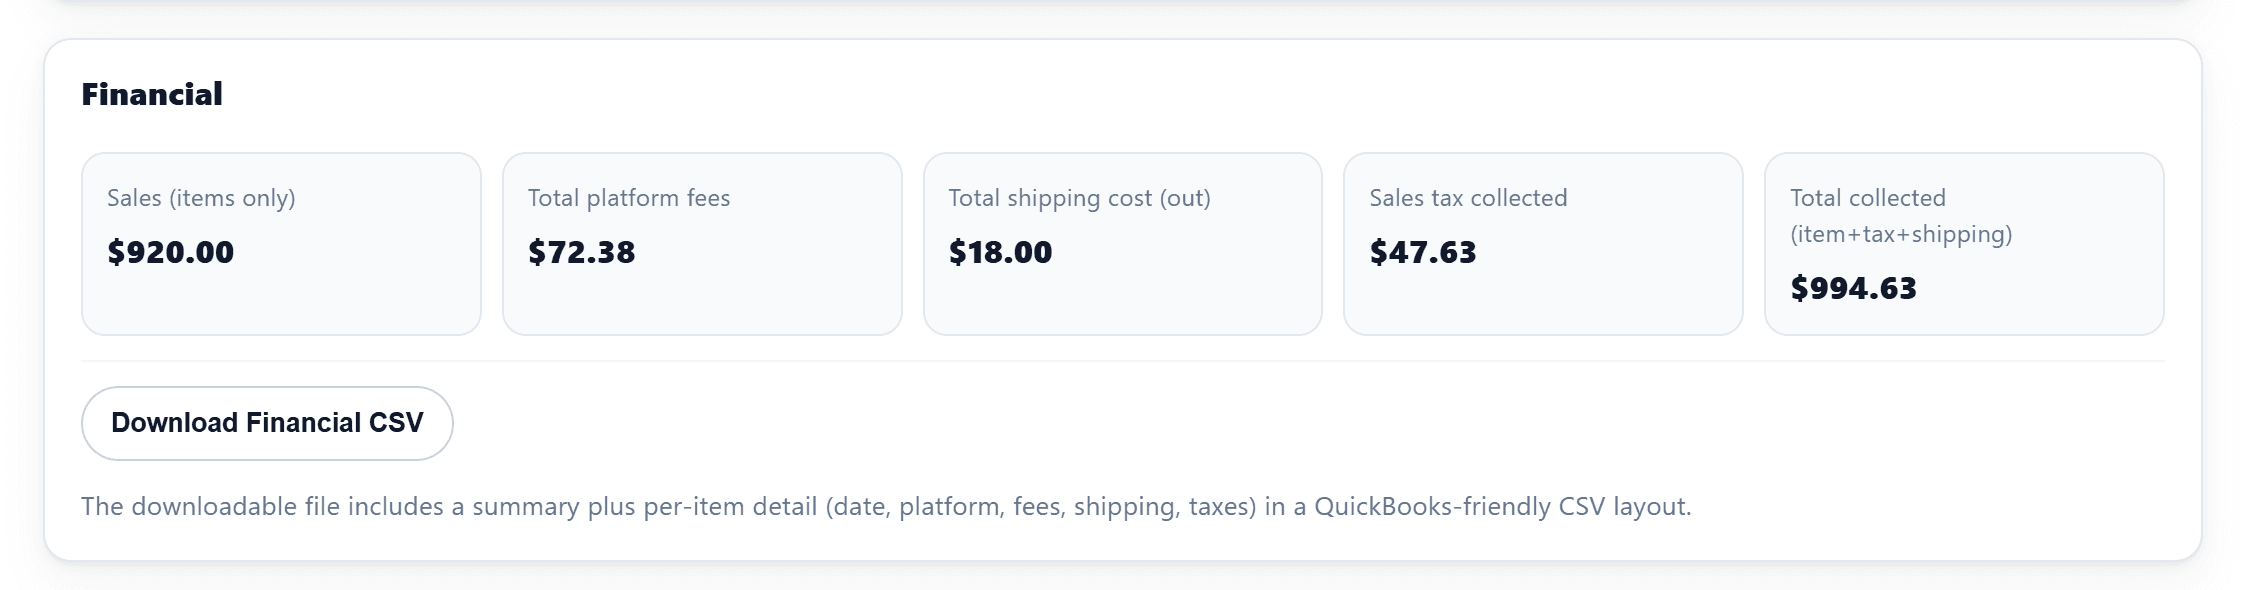Click the Total platform fees label

[630, 198]
